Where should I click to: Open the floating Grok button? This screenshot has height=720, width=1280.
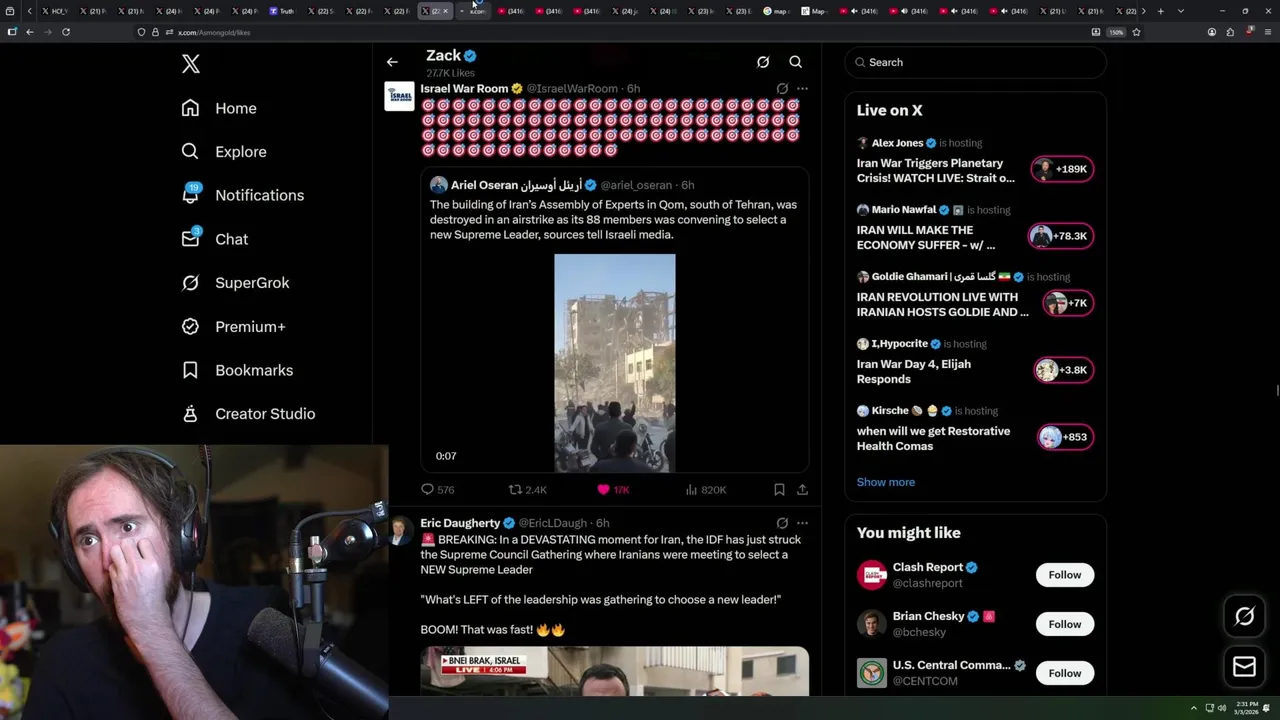[x=1244, y=617]
